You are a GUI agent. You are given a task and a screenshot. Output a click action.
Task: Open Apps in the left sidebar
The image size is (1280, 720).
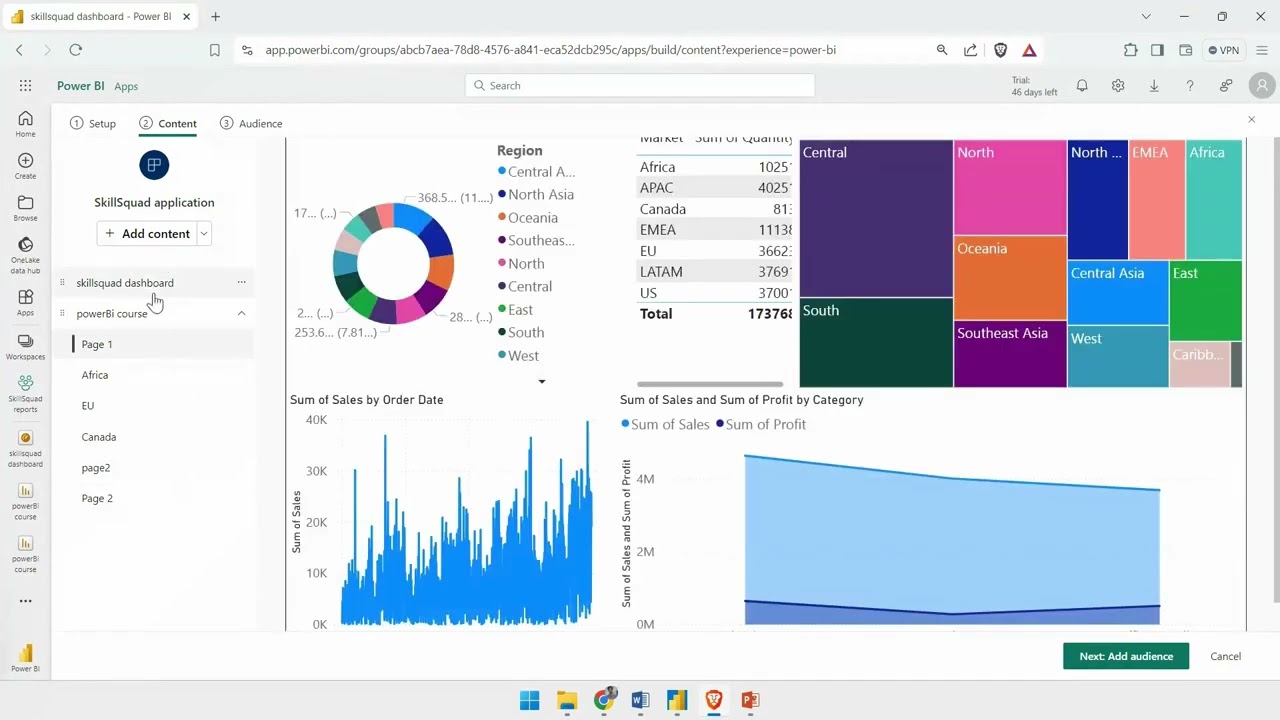25,303
